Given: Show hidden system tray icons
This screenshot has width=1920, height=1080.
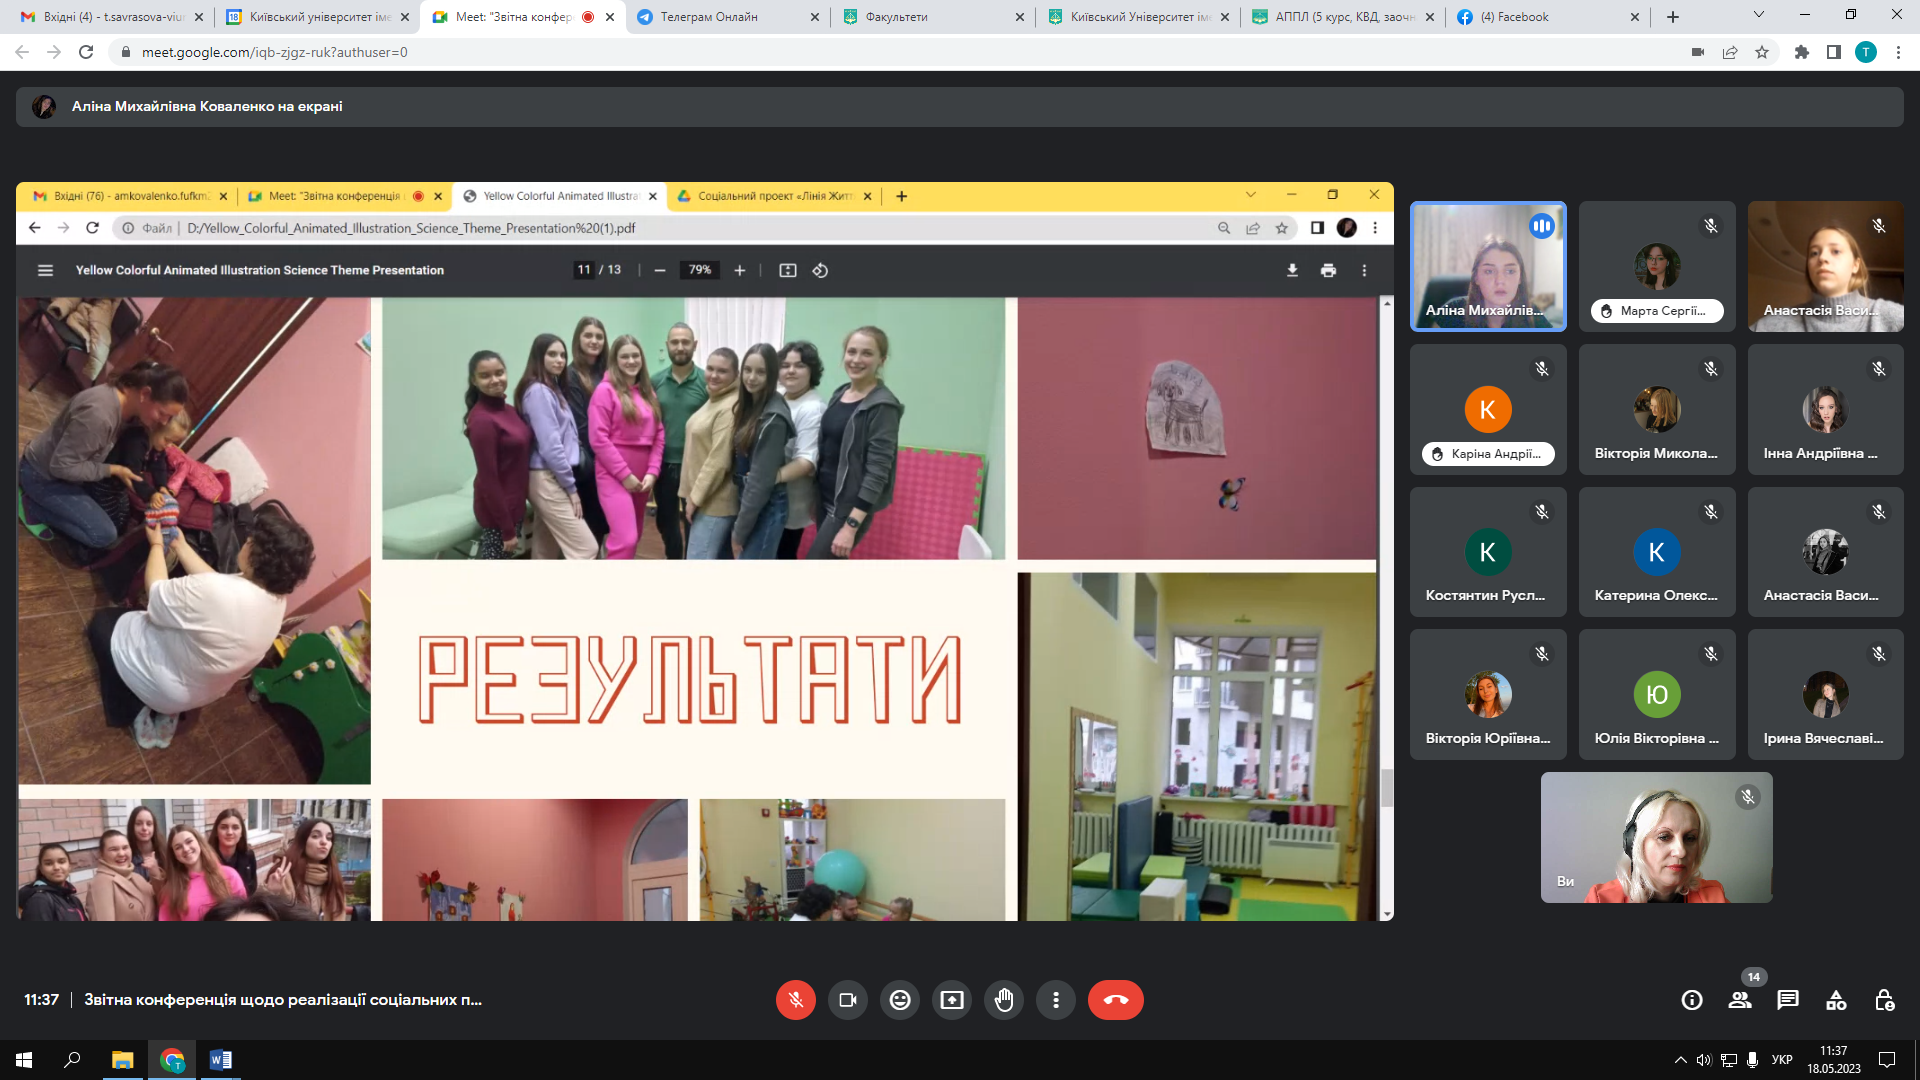Looking at the screenshot, I should tap(1680, 1060).
